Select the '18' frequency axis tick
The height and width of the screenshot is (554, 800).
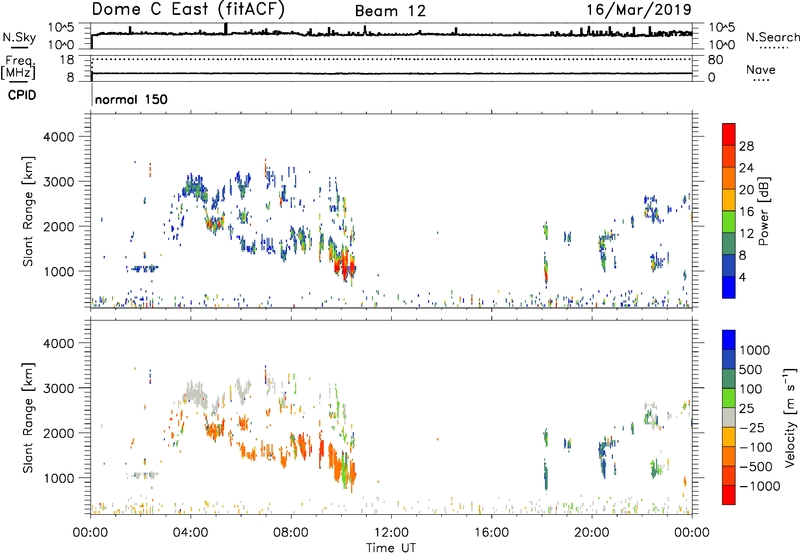click(x=67, y=60)
